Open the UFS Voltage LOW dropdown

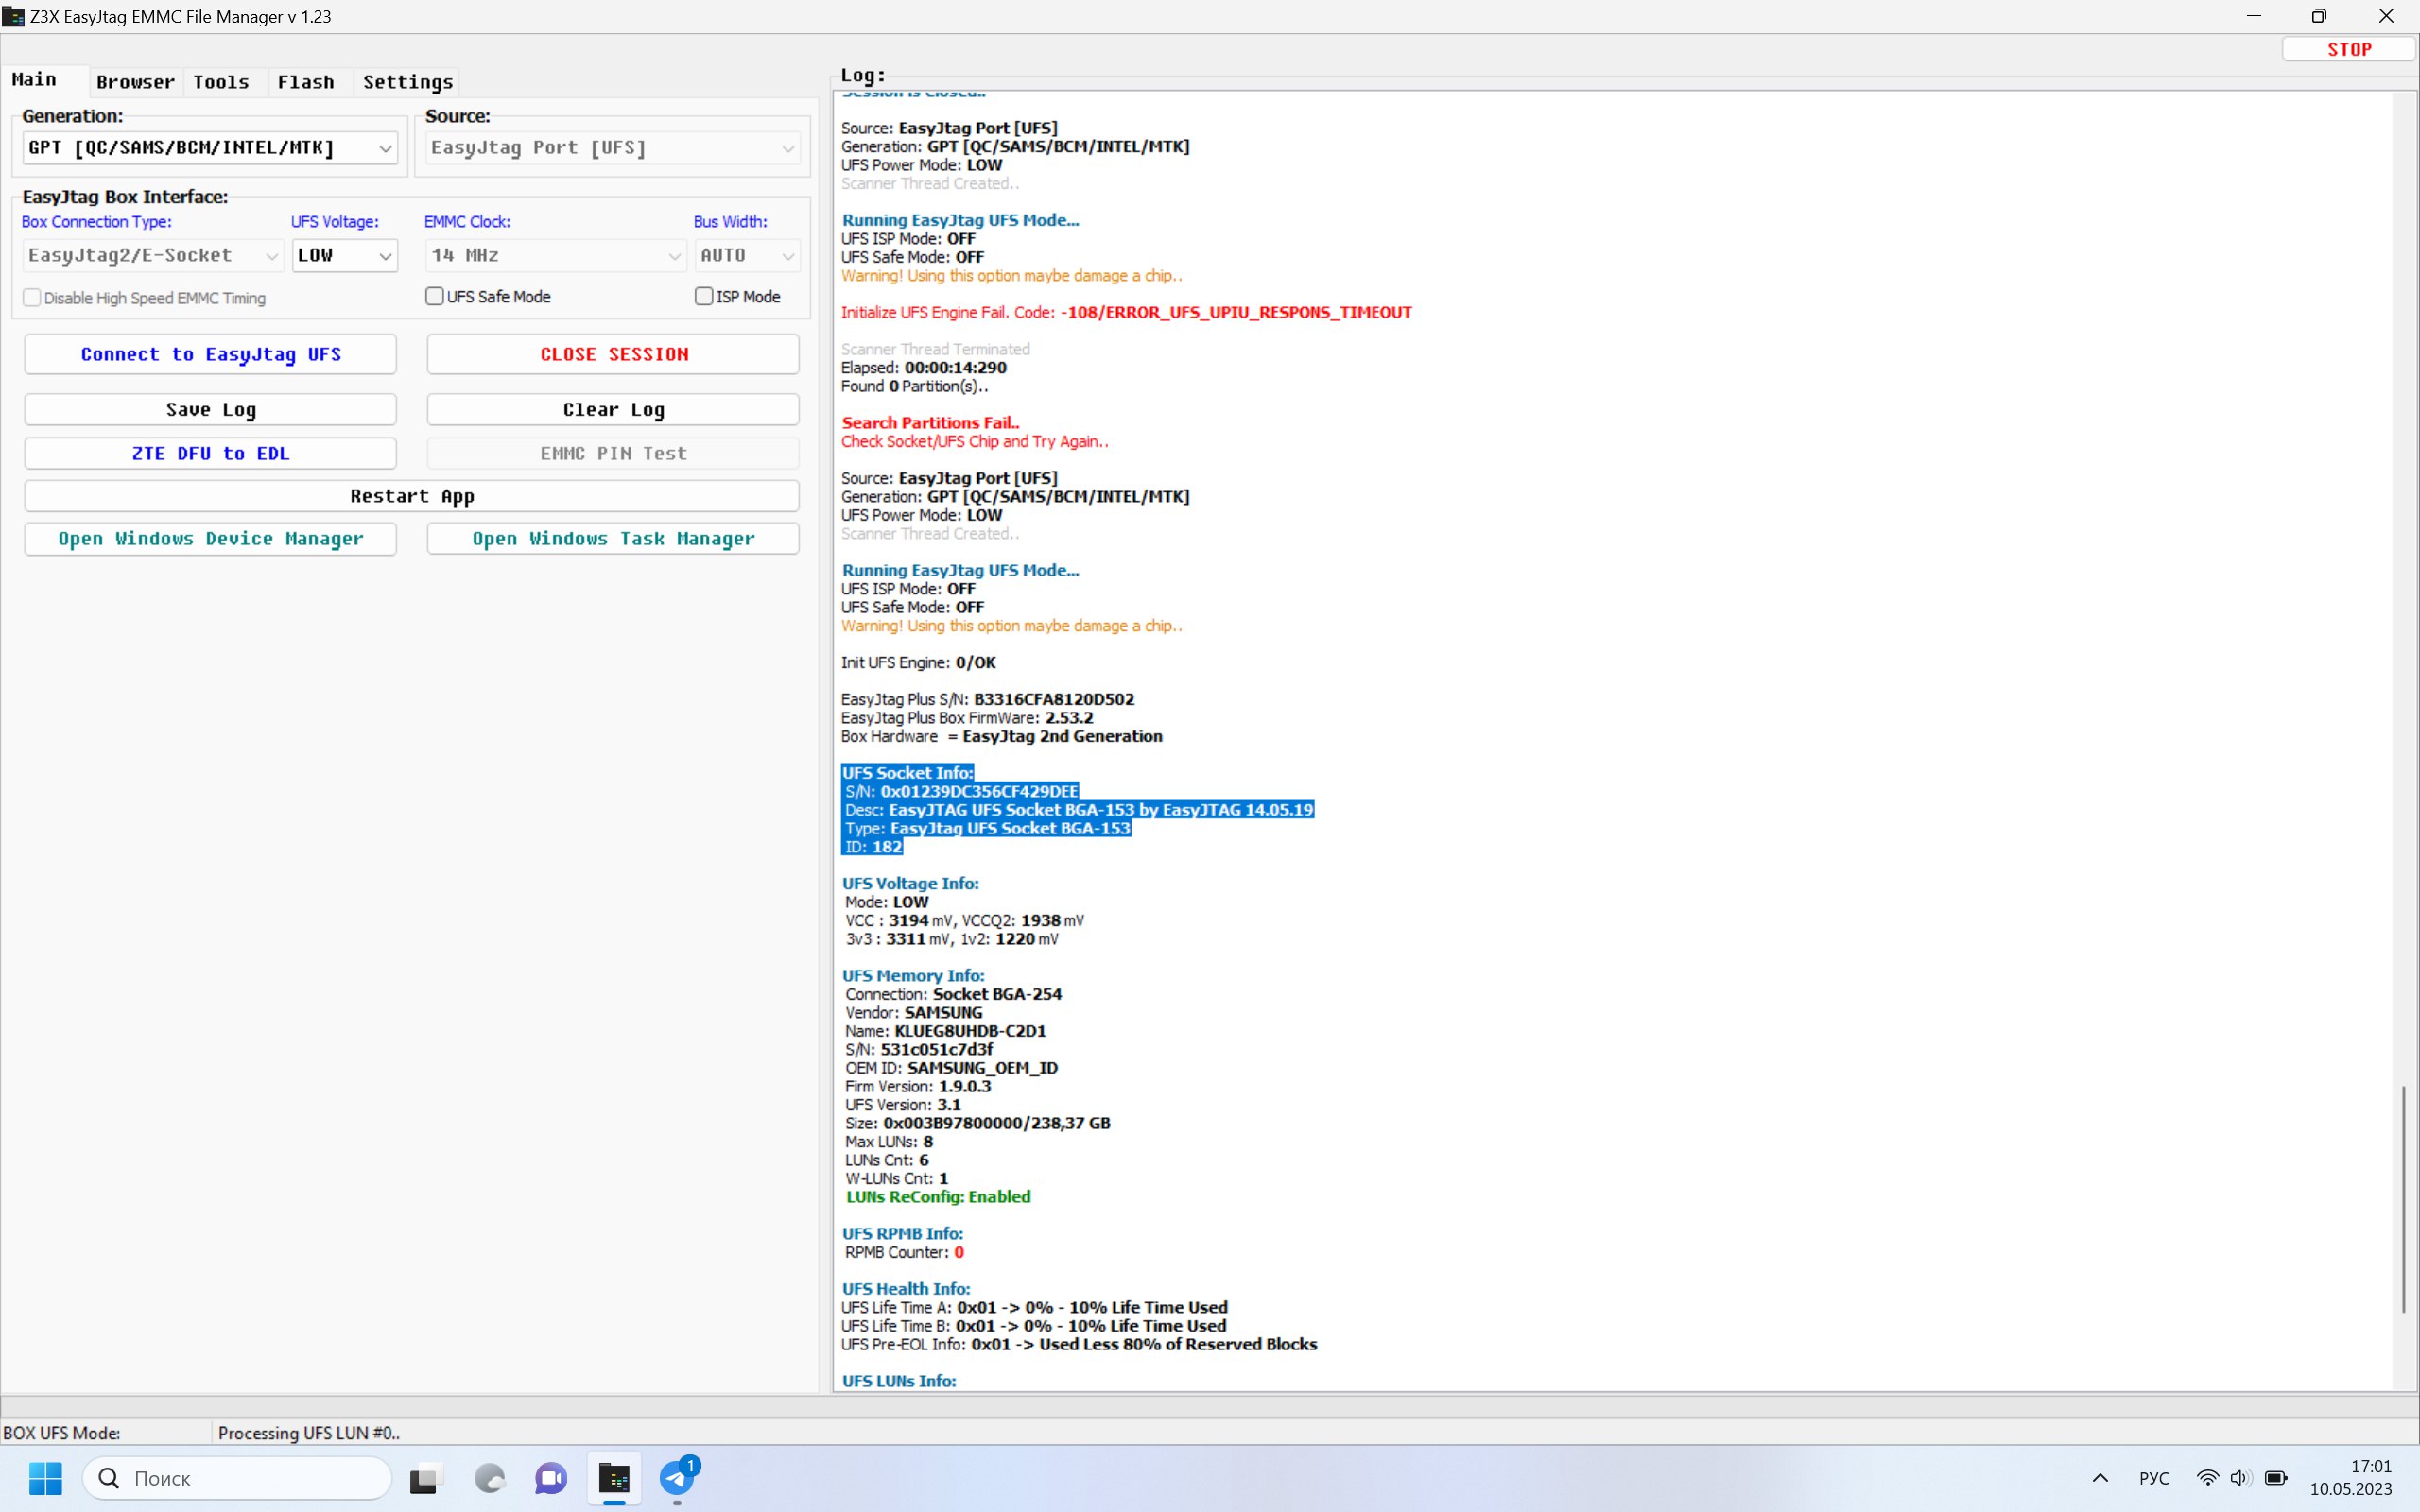345,255
